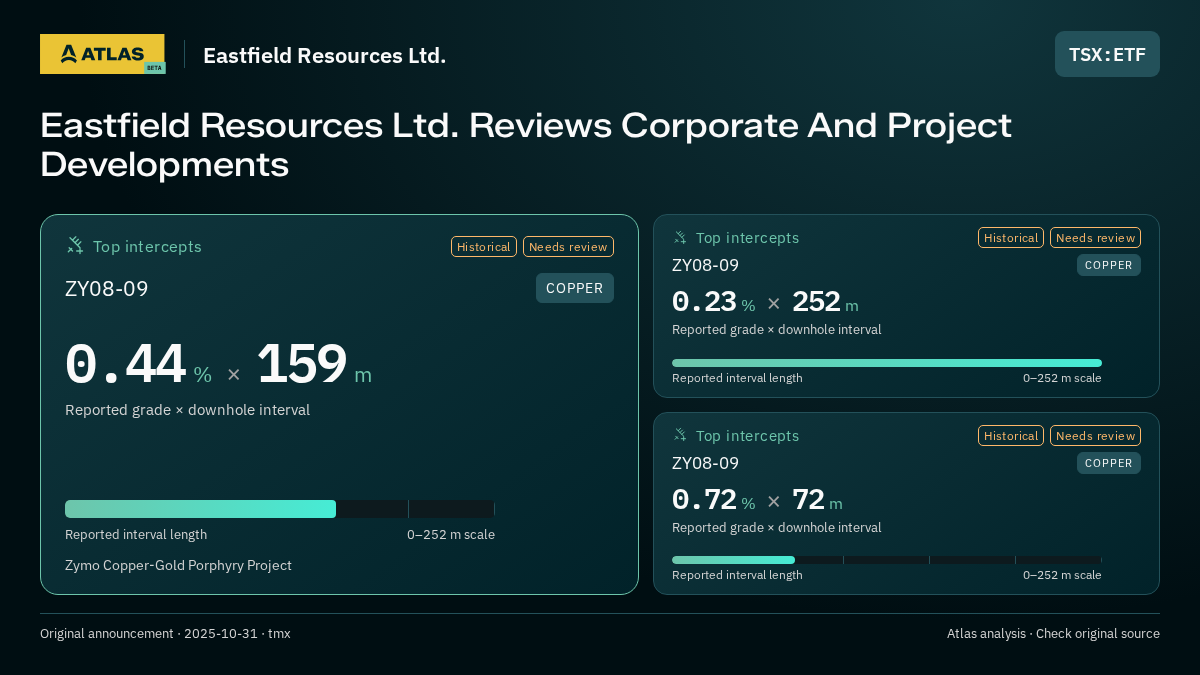Click the TSX:ETF ticker badge
Viewport: 1200px width, 675px height.
(1107, 54)
